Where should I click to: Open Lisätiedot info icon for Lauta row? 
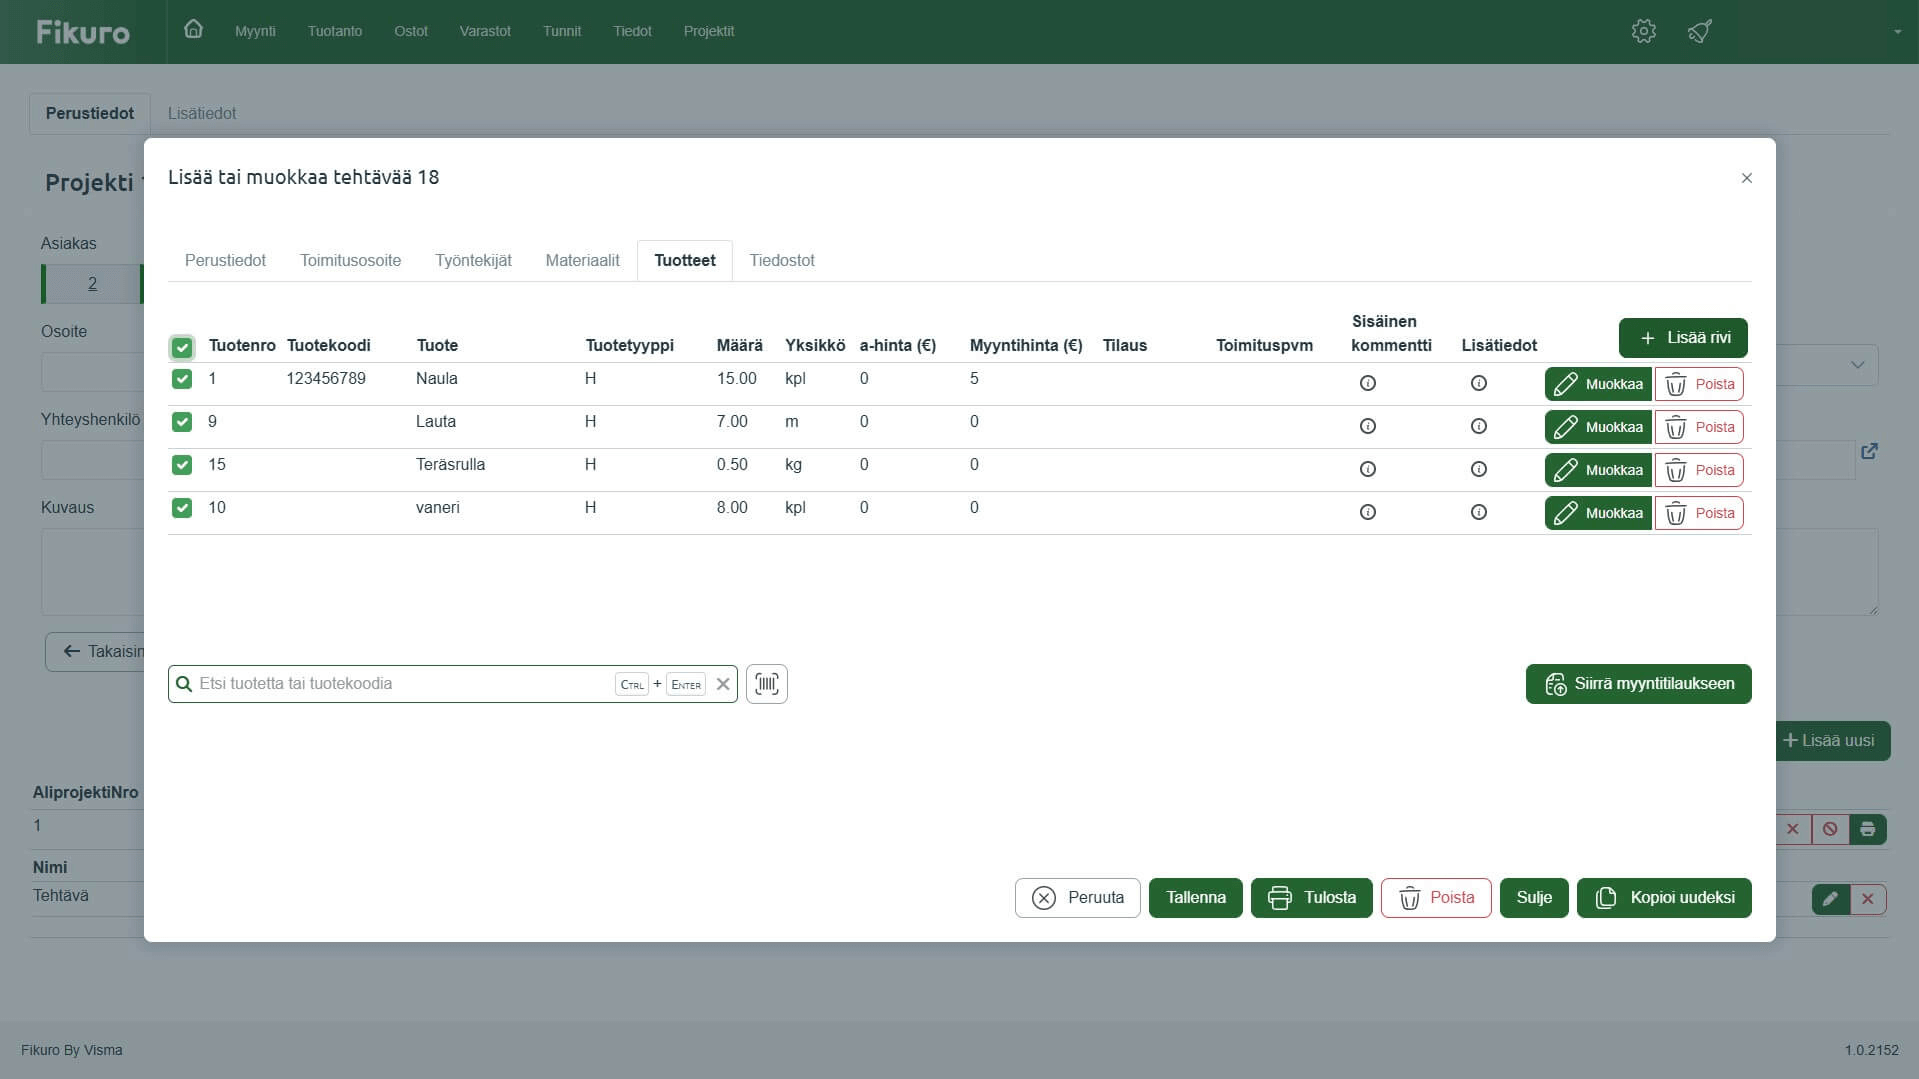[x=1478, y=426]
